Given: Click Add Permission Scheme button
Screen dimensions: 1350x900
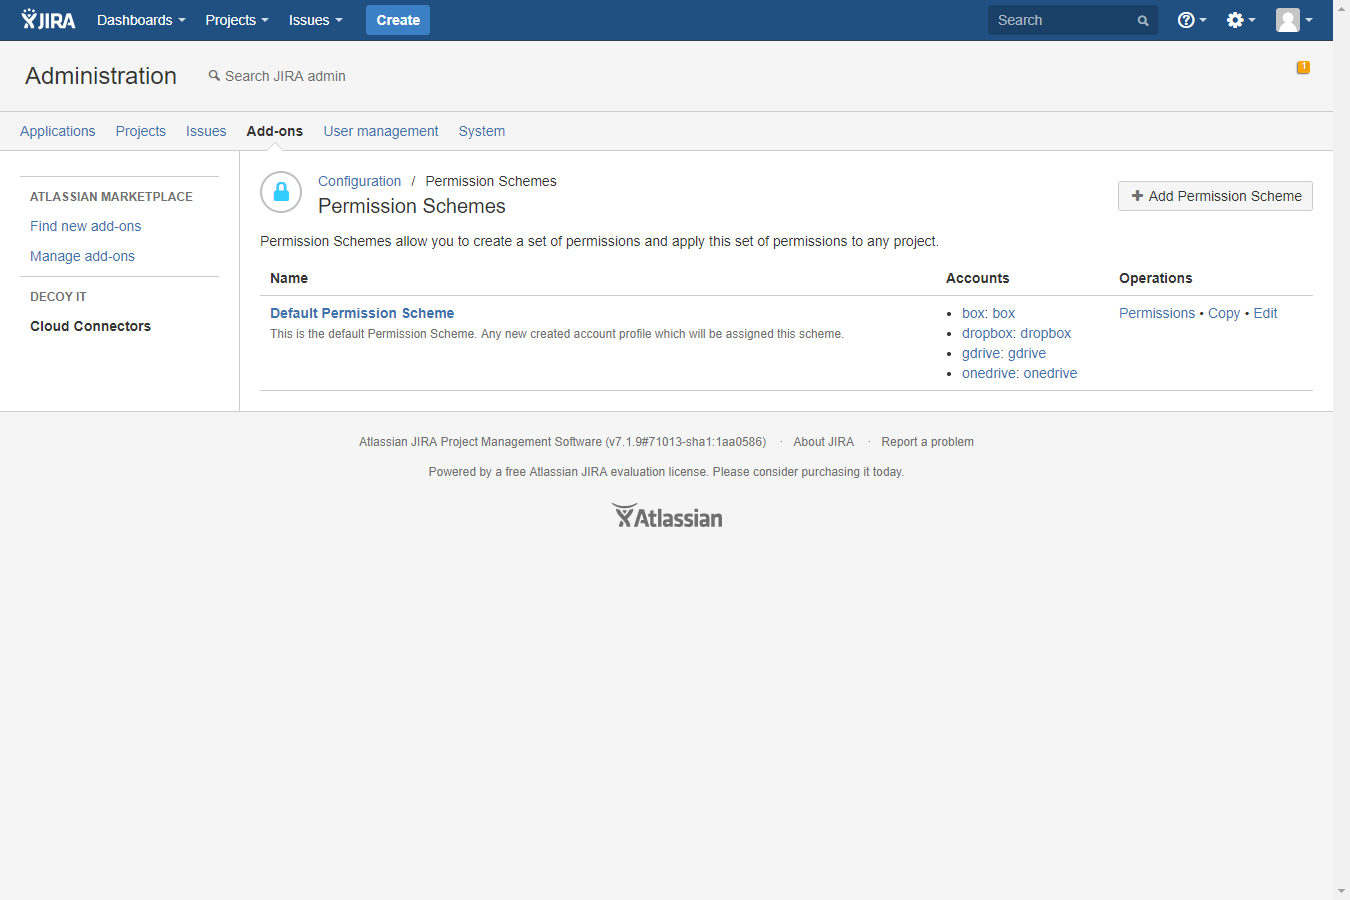Looking at the screenshot, I should pyautogui.click(x=1215, y=196).
